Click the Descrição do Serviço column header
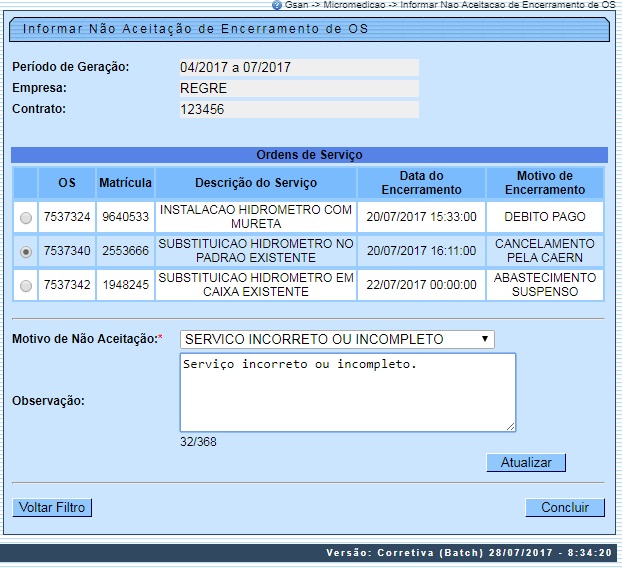 [256, 183]
